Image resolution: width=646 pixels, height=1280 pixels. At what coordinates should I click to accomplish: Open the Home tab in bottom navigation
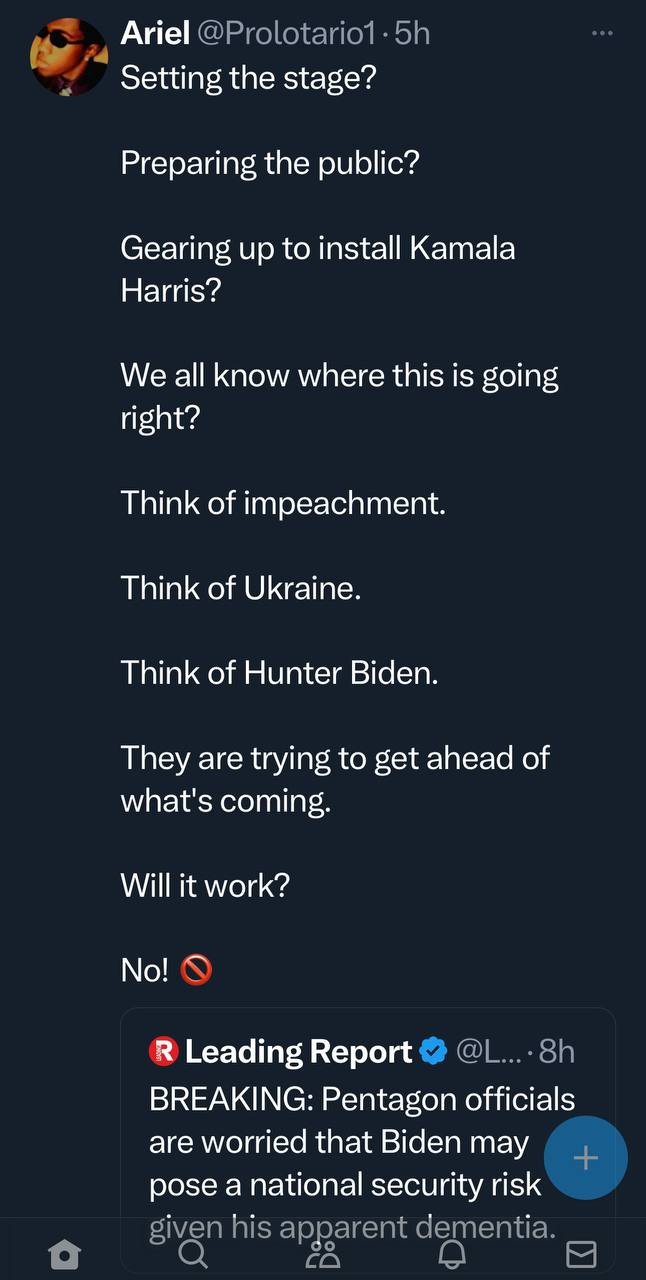click(65, 1253)
